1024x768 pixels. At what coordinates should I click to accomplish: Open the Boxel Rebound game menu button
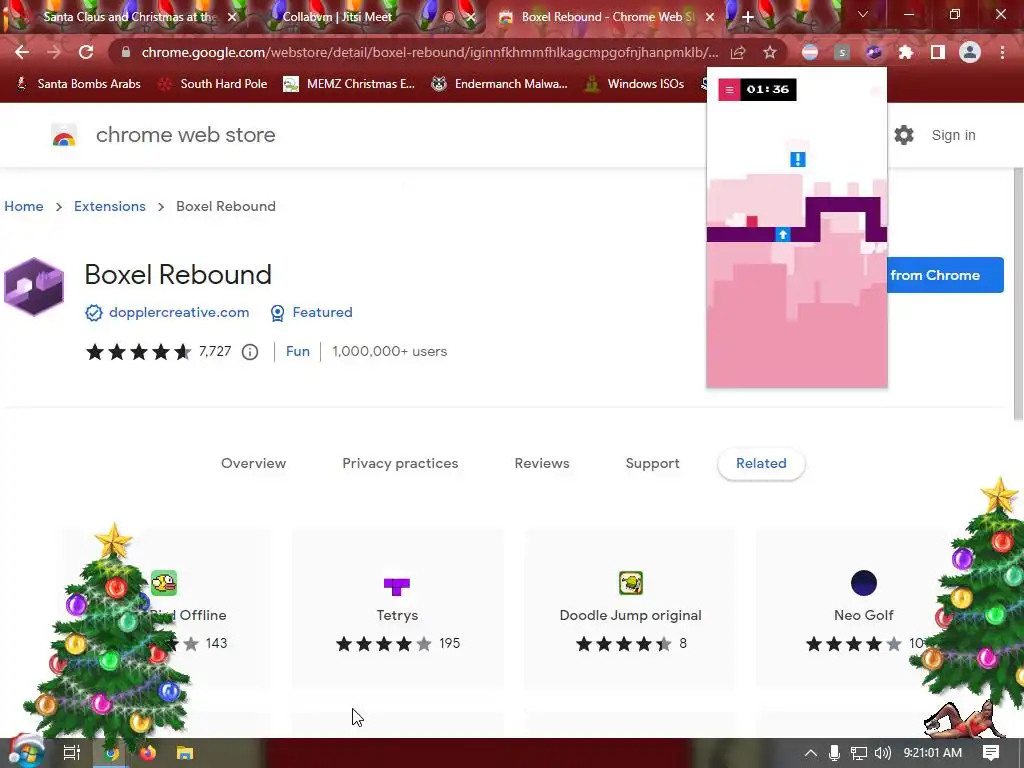pyautogui.click(x=729, y=89)
